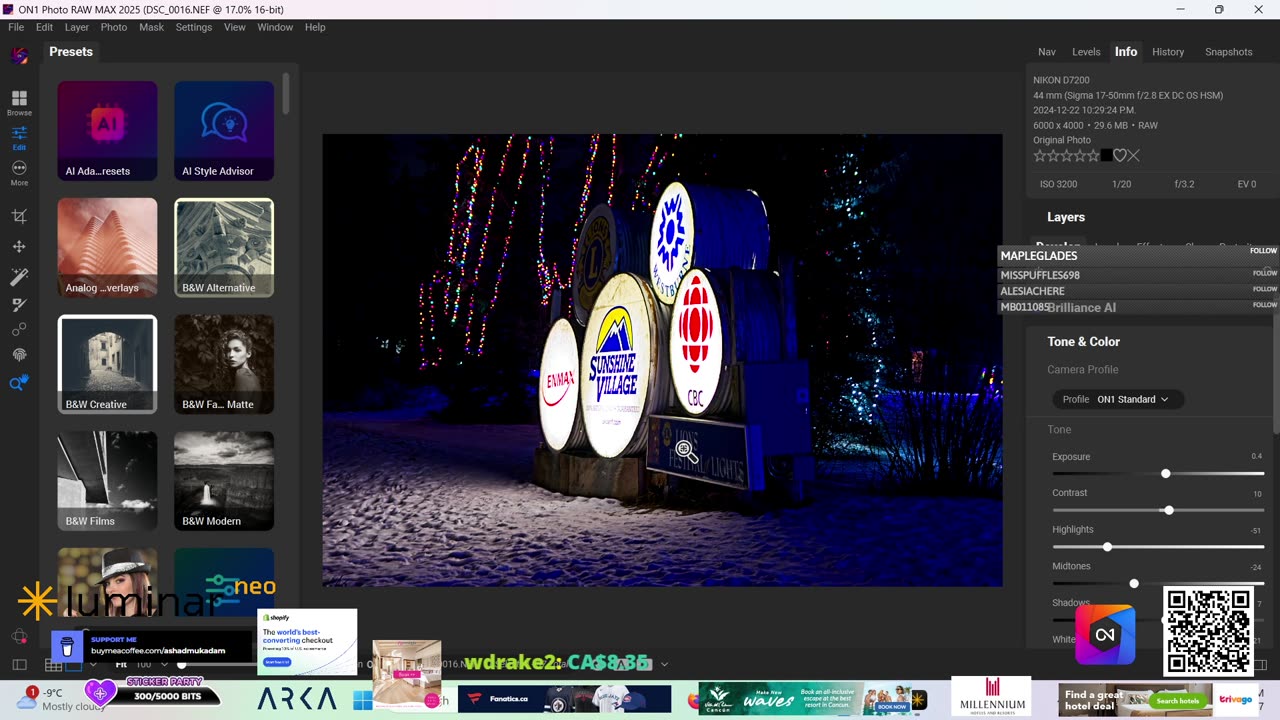Follow ALESIACHERE in the overlay
The width and height of the screenshot is (1280, 720).
click(1265, 289)
